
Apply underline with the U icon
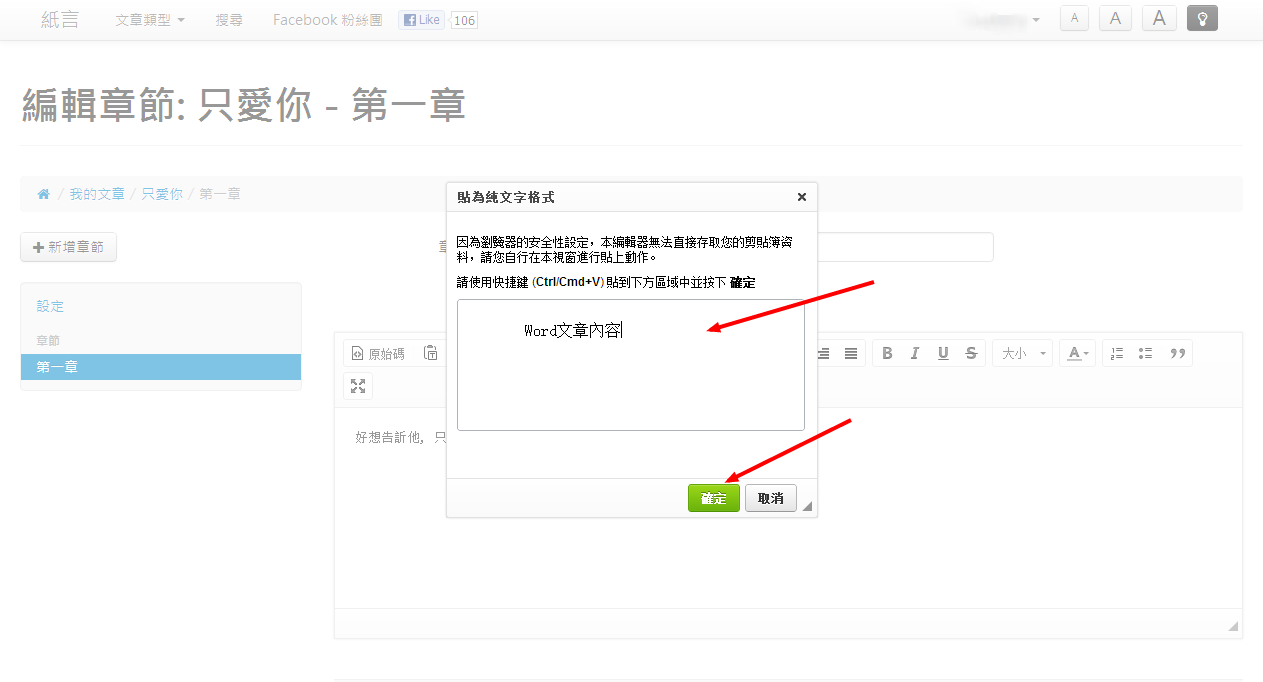[x=942, y=353]
